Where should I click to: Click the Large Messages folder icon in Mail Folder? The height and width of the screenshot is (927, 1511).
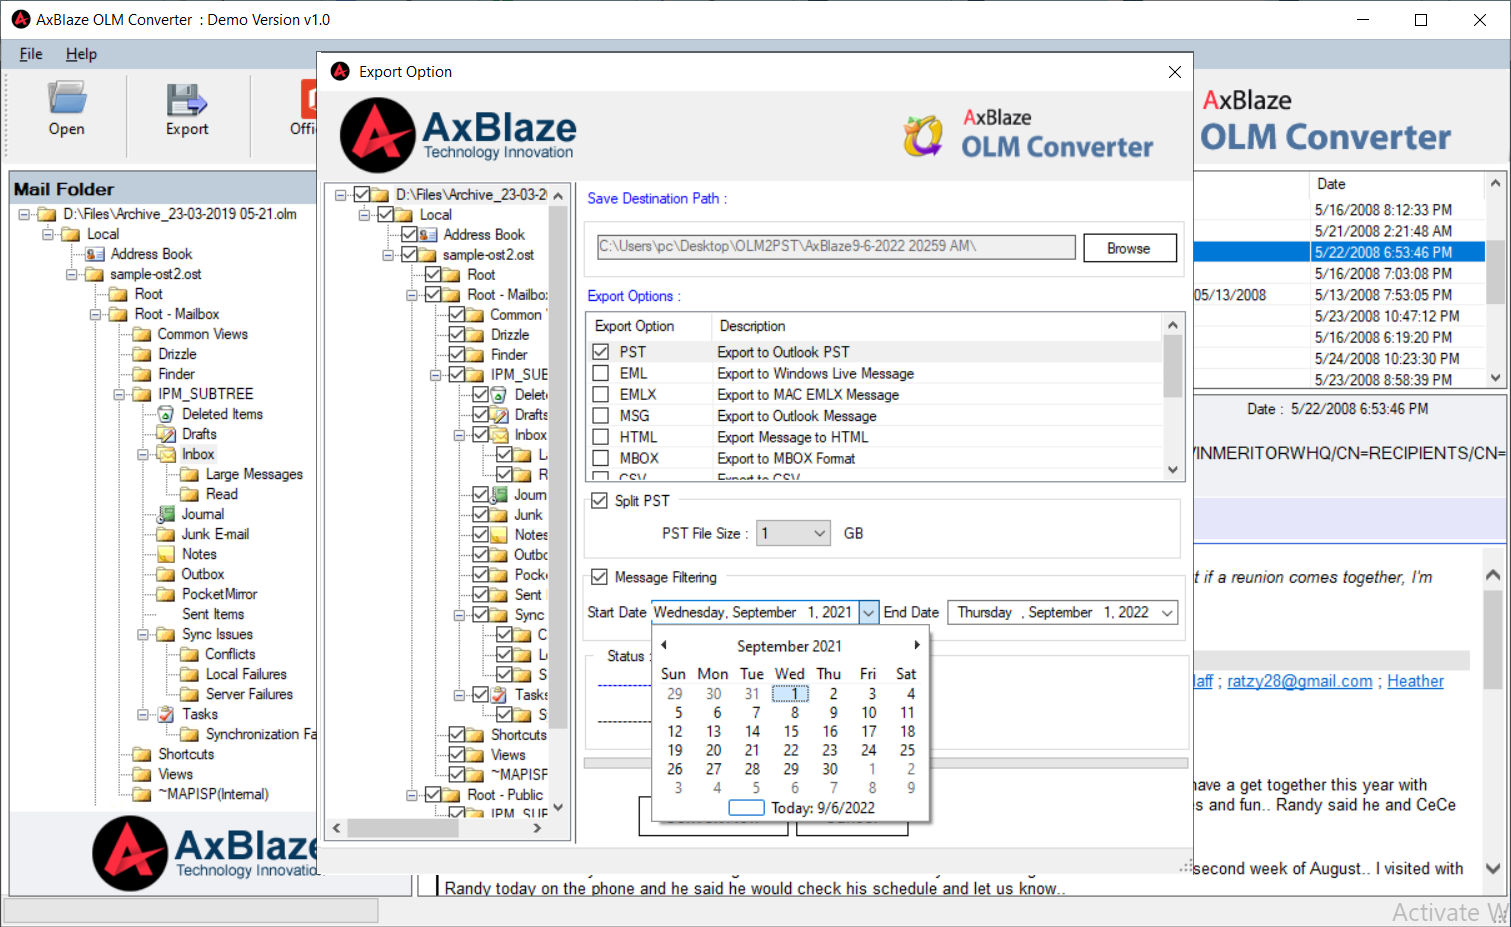190,474
